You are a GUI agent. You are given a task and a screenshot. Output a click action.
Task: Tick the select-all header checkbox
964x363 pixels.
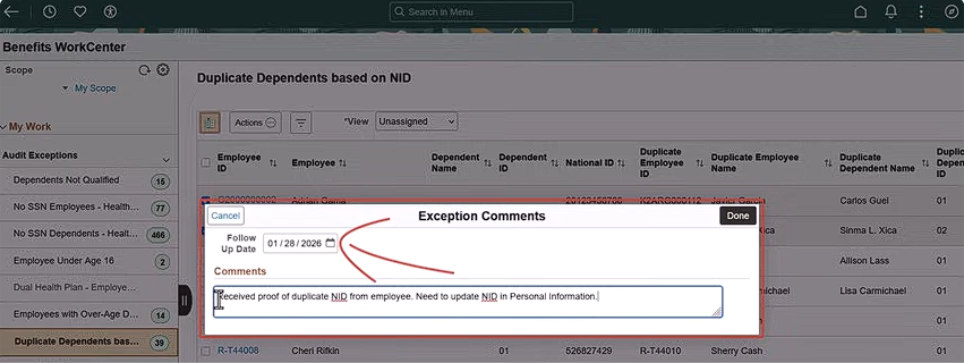pos(205,163)
